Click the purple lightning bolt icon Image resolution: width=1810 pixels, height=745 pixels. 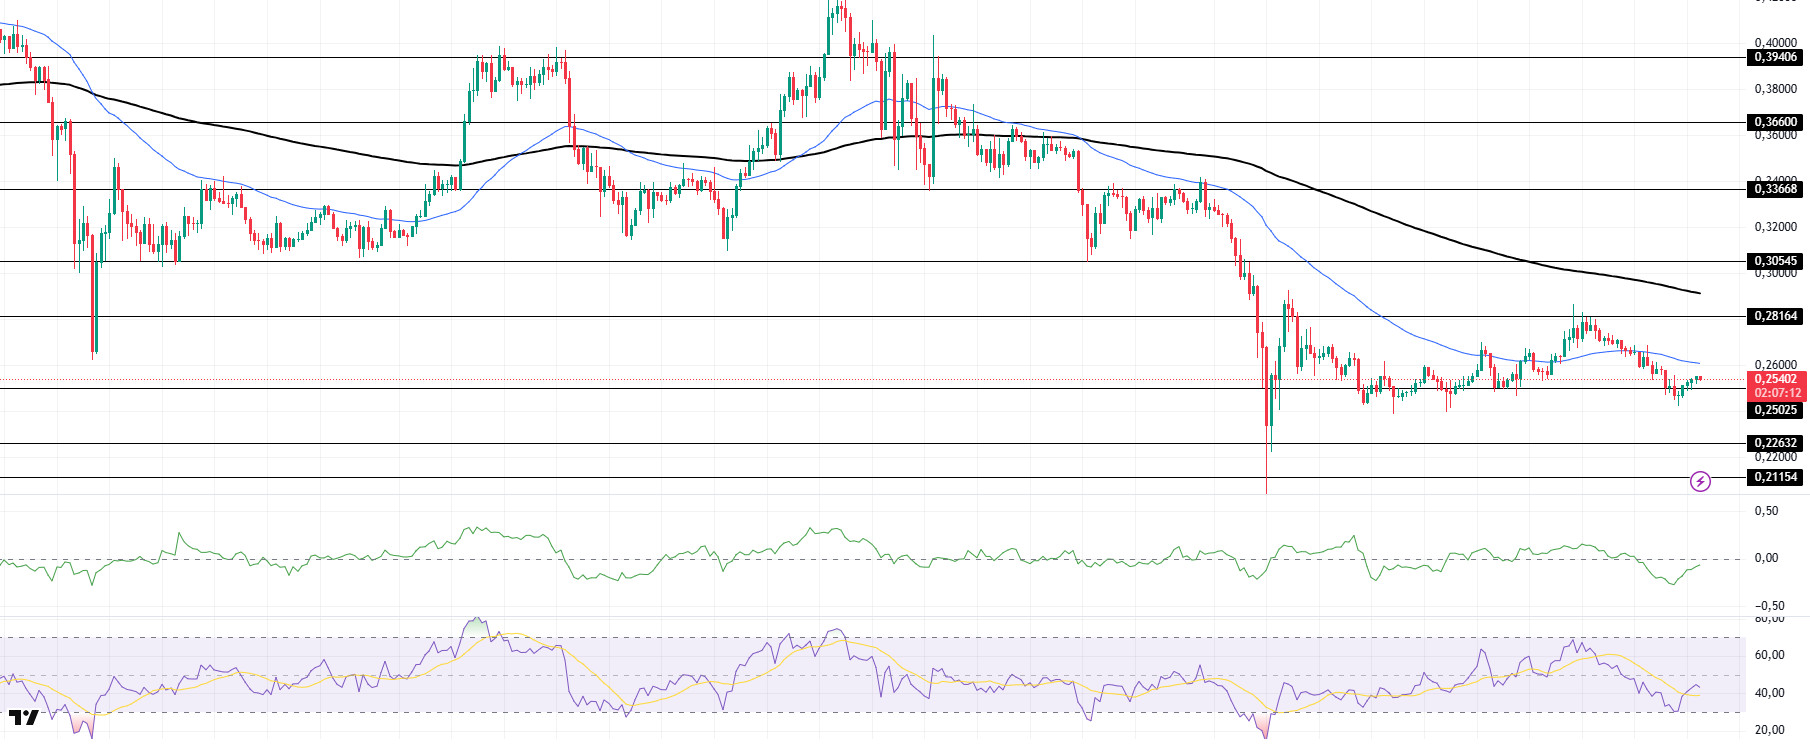[1700, 482]
